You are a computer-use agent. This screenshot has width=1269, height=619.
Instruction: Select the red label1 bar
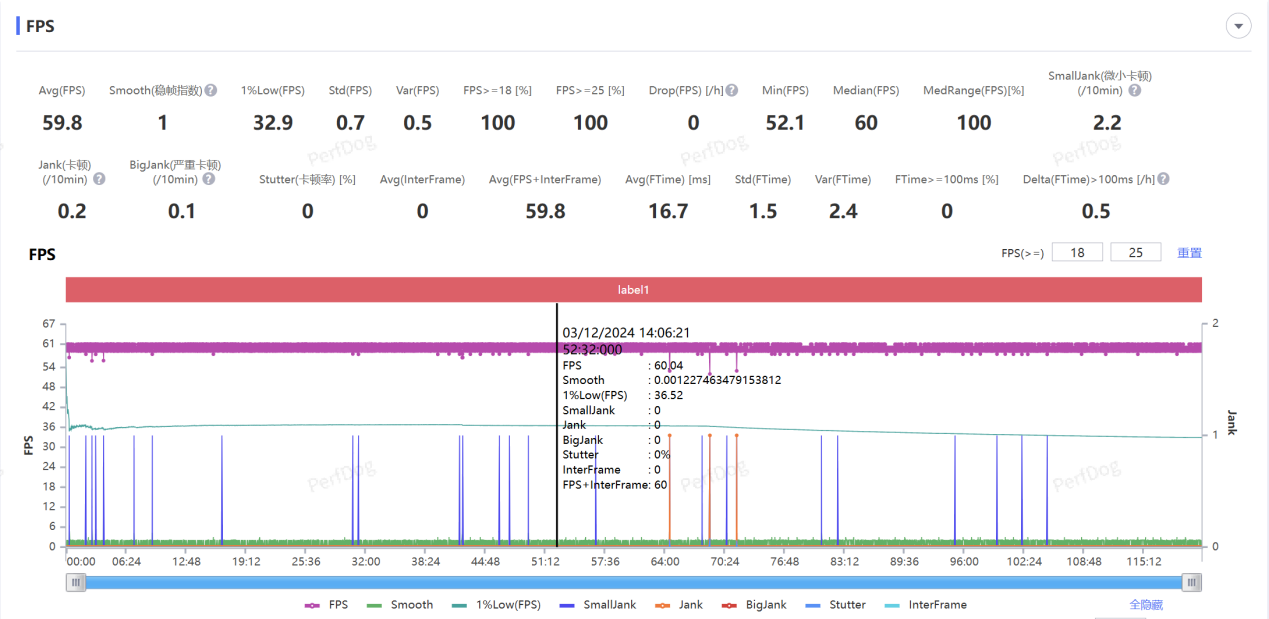pyautogui.click(x=633, y=290)
